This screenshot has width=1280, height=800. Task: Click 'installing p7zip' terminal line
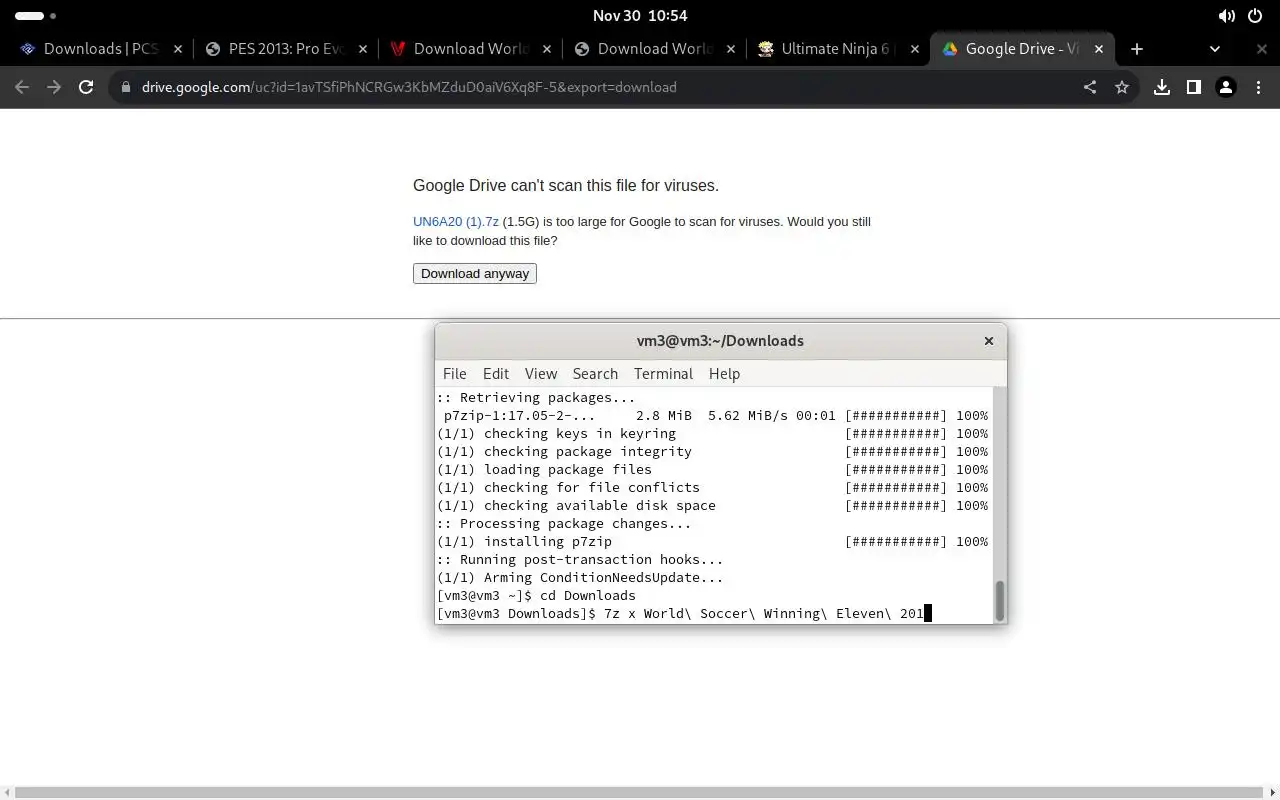[x=712, y=541]
